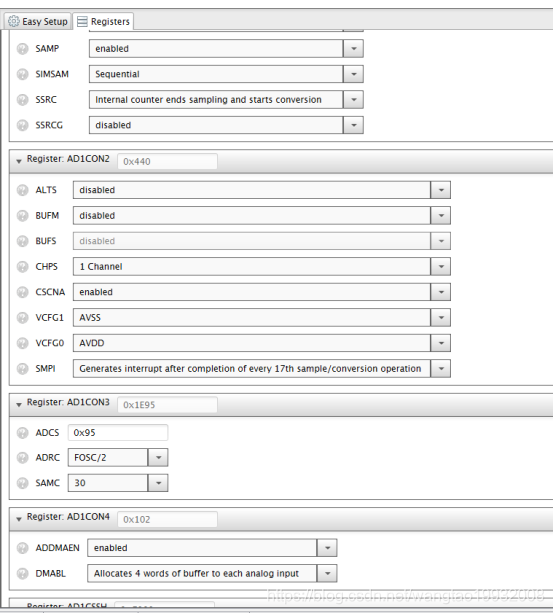Collapse the Register AD1CON3 section
Viewport: 554px width, 614px height.
(19, 405)
